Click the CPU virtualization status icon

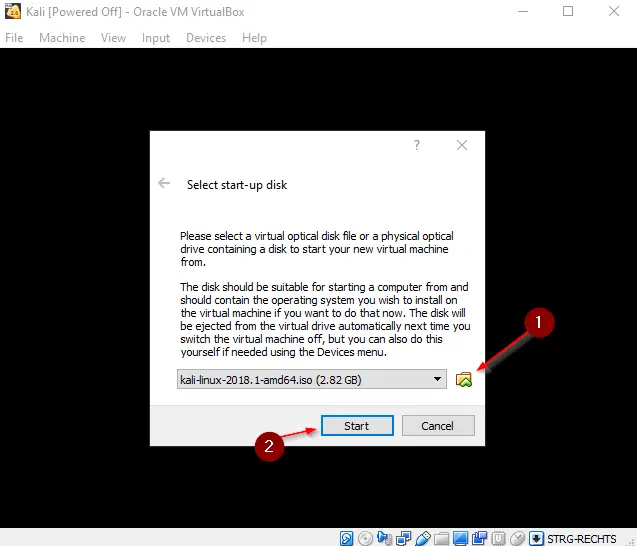pos(498,538)
